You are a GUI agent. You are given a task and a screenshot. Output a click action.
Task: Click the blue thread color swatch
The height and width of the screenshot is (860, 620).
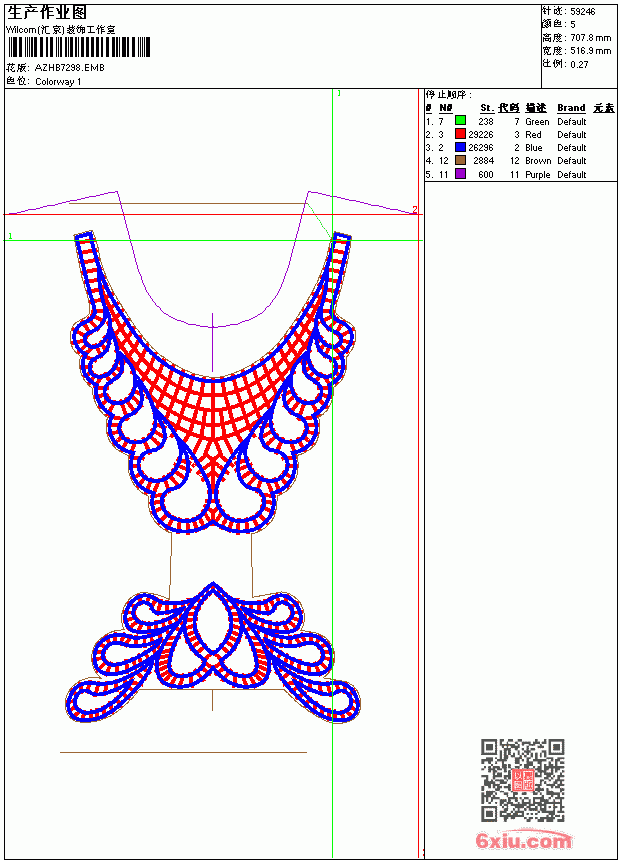pyautogui.click(x=460, y=147)
